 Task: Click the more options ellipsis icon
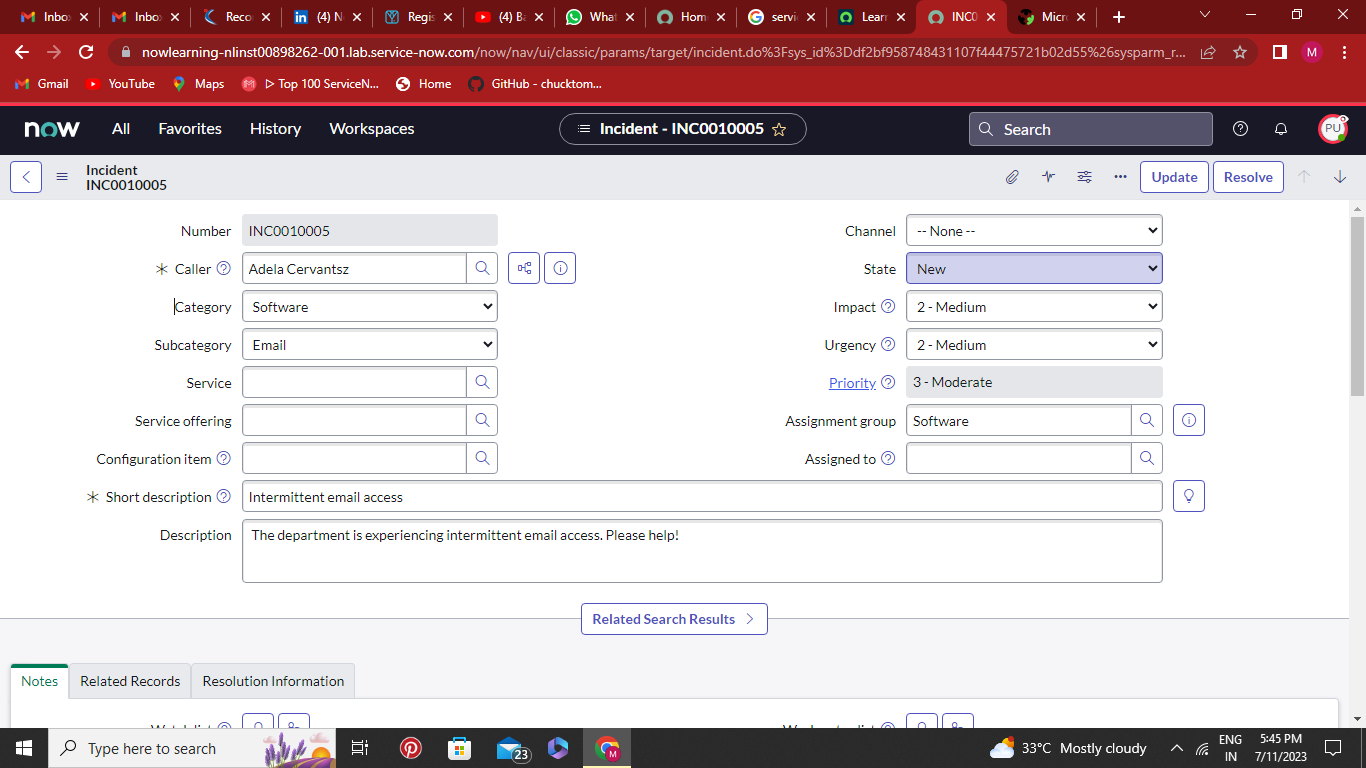1120,176
